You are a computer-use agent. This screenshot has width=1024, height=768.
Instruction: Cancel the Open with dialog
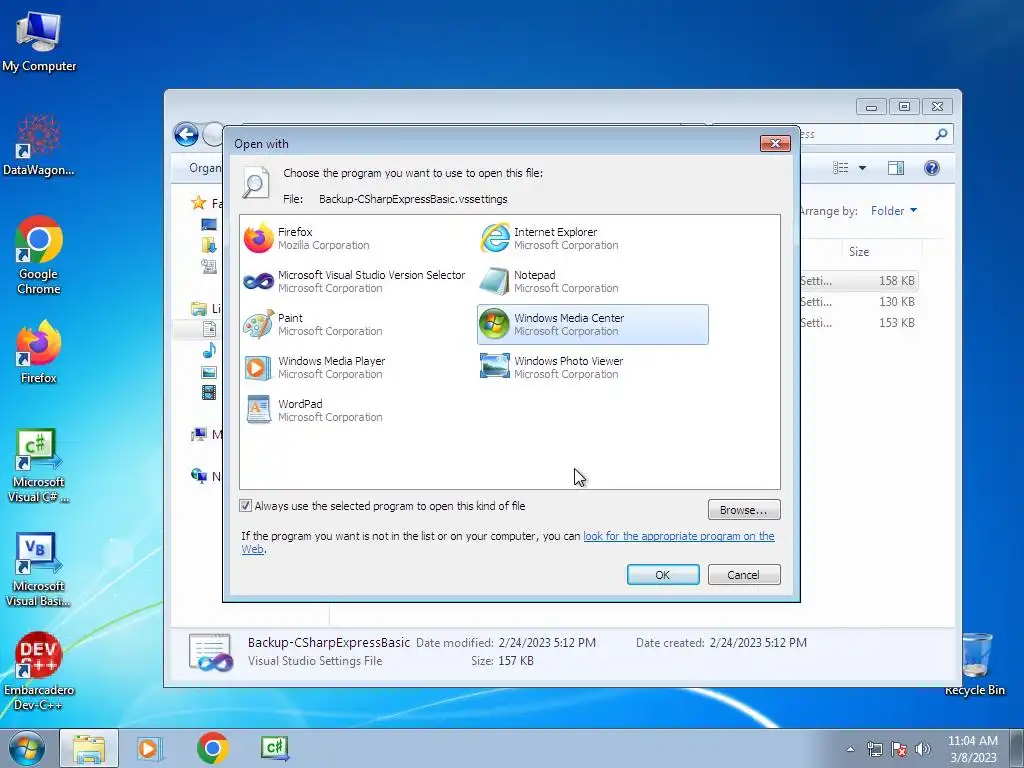(744, 575)
